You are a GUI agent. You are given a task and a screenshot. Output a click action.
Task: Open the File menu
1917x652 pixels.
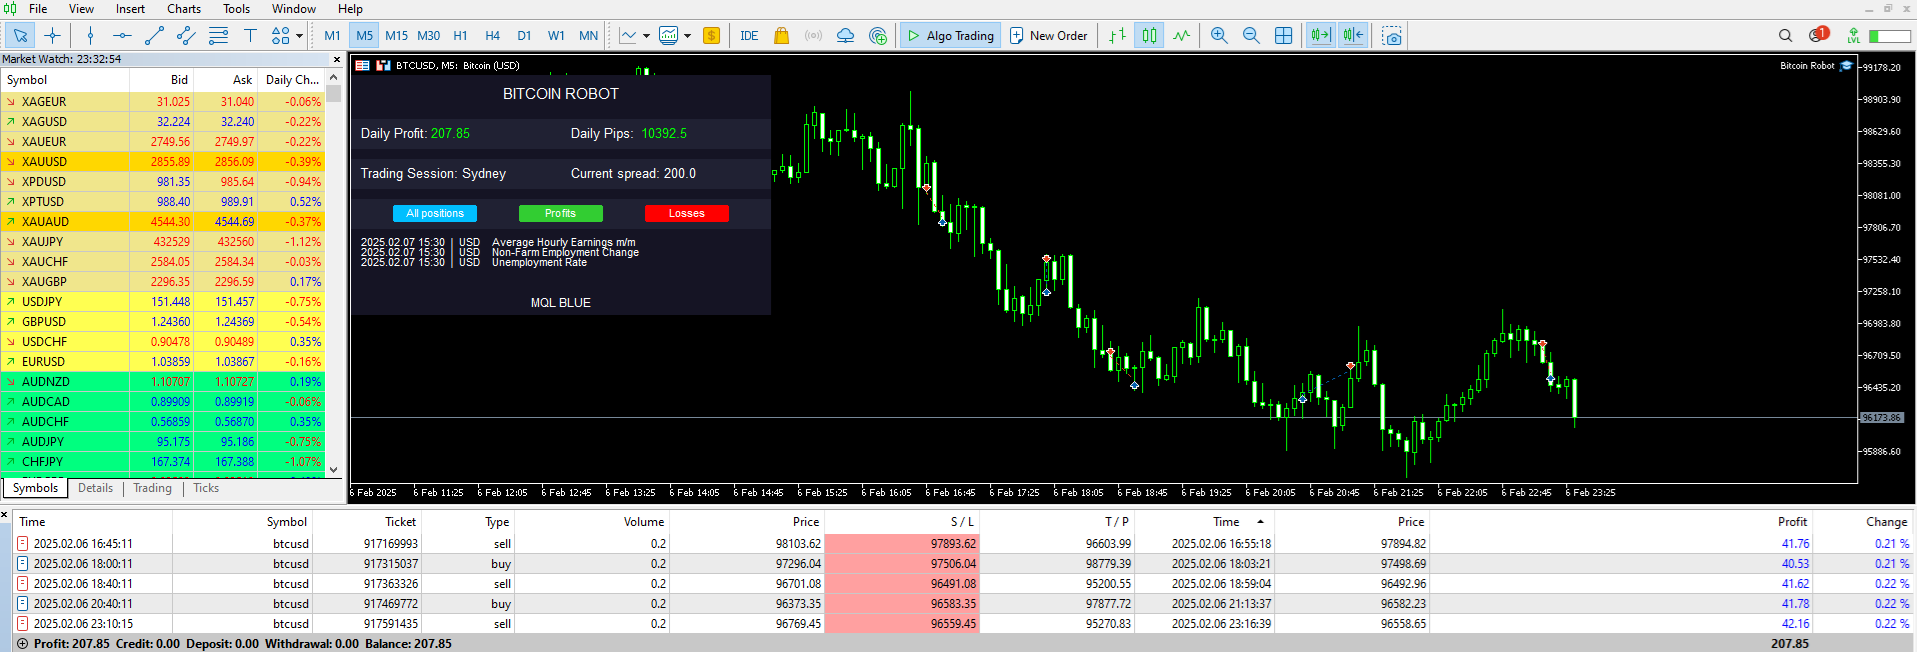[x=38, y=9]
